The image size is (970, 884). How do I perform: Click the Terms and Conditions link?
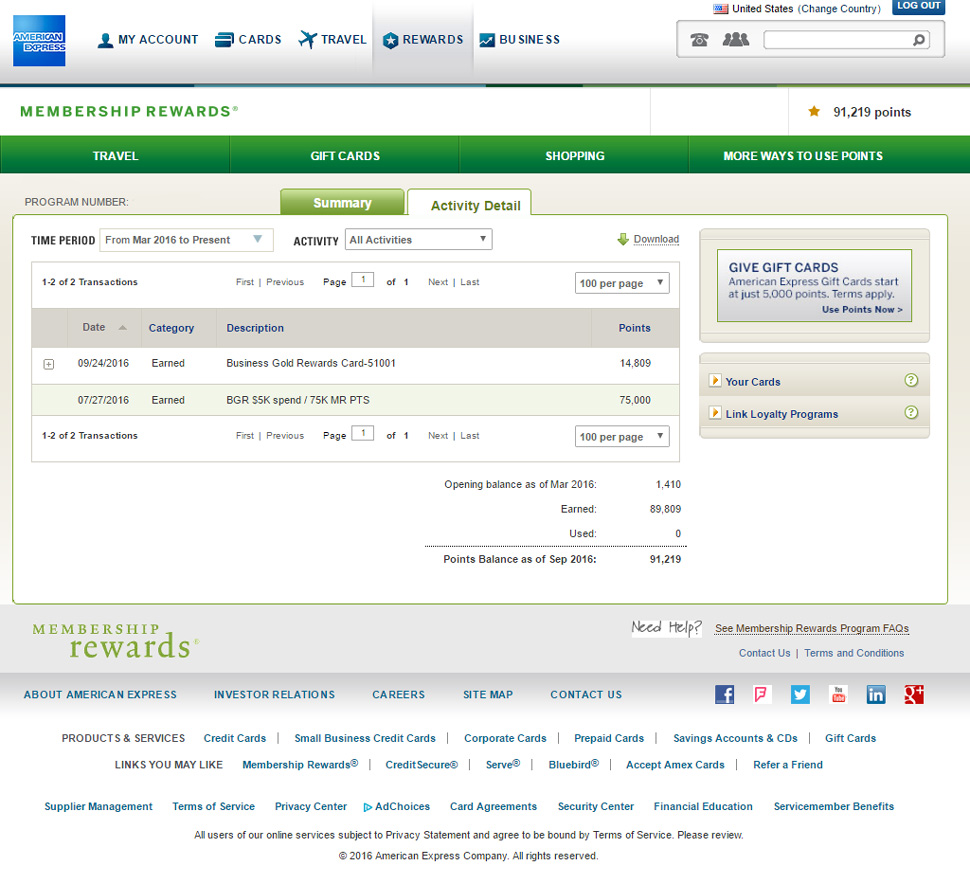point(854,653)
